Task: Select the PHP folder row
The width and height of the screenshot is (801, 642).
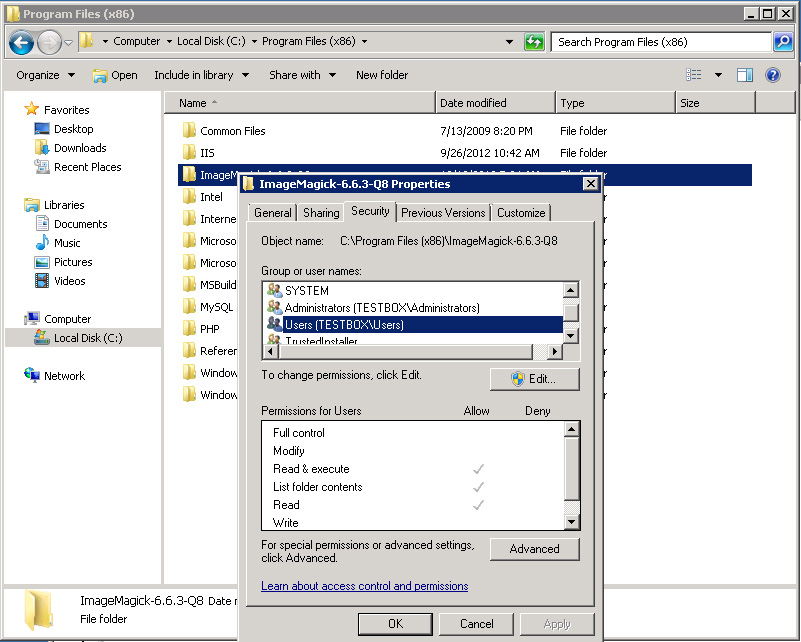Action: (x=208, y=329)
